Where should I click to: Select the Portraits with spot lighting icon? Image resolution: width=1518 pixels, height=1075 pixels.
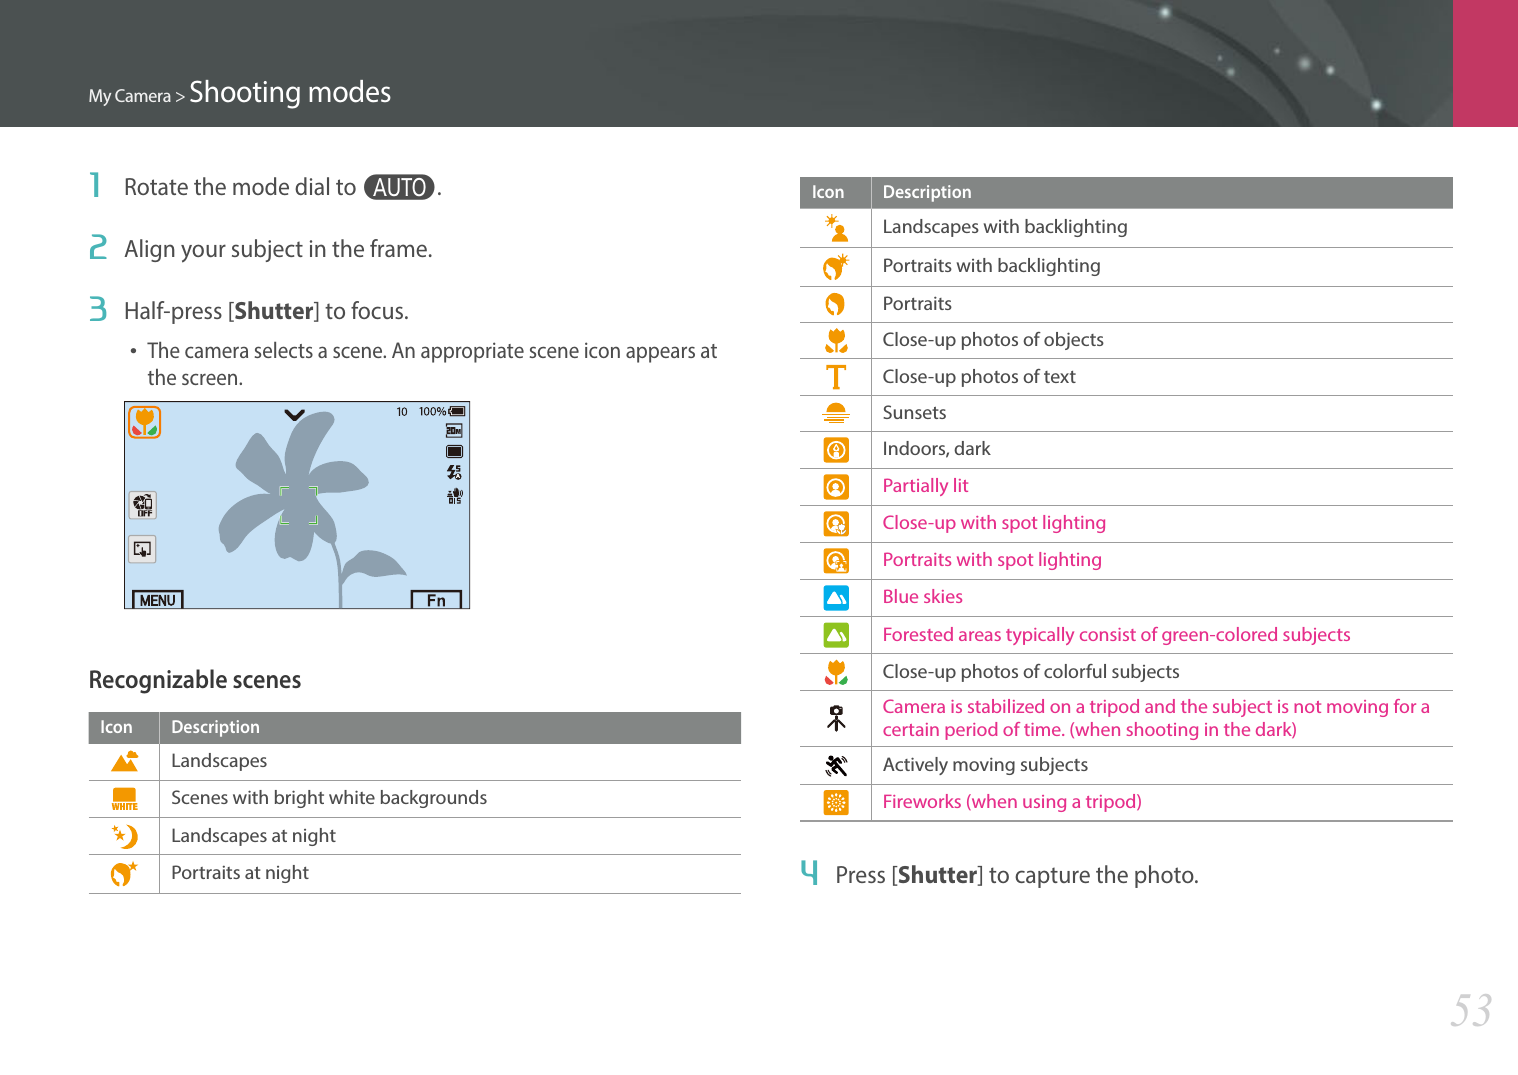(836, 561)
